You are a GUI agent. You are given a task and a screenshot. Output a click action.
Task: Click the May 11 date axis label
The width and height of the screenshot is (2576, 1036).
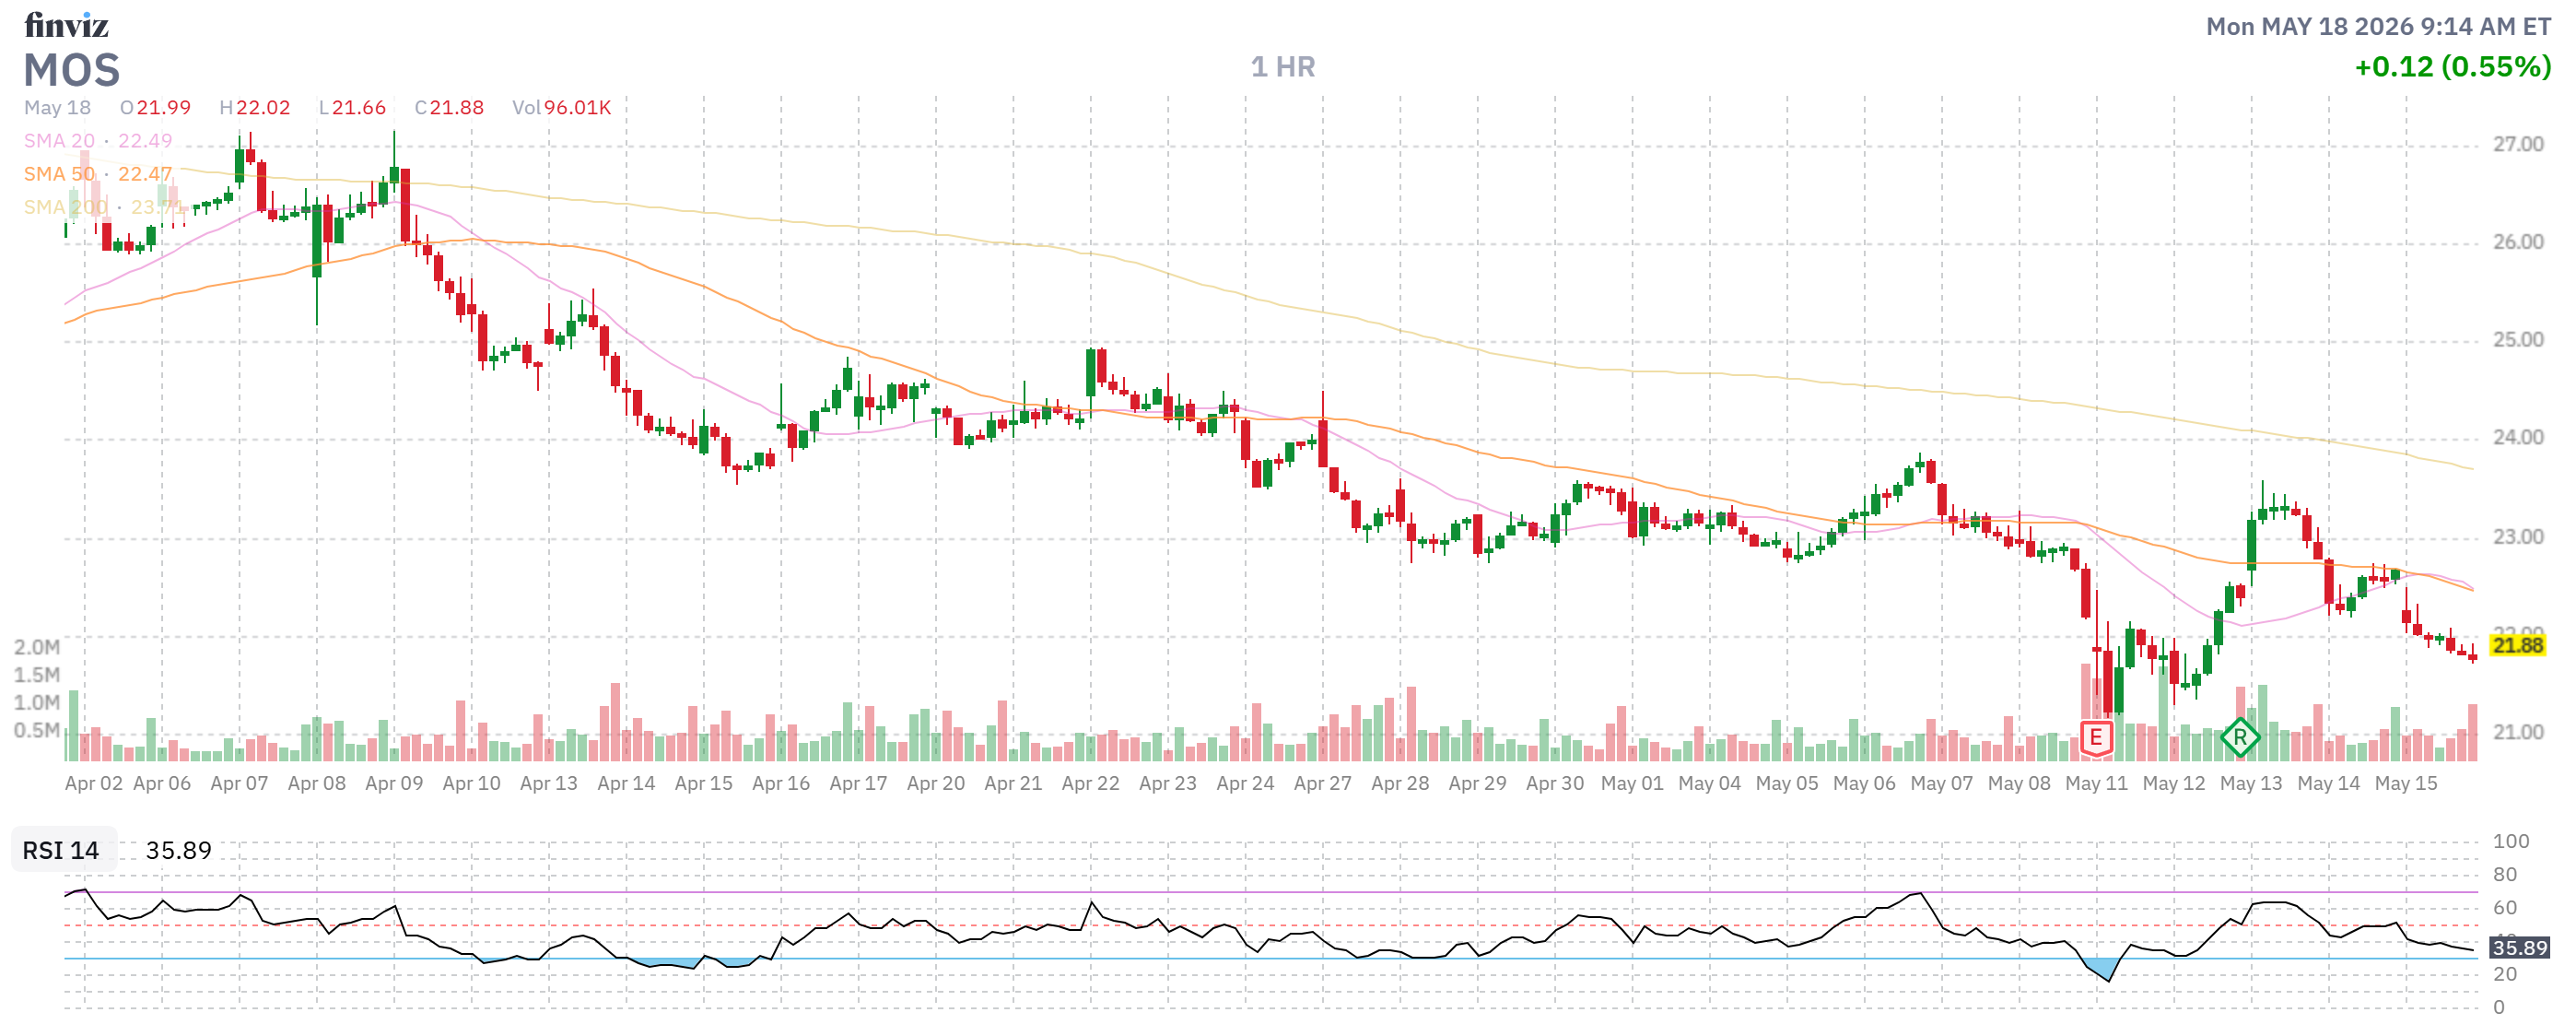[x=2096, y=783]
